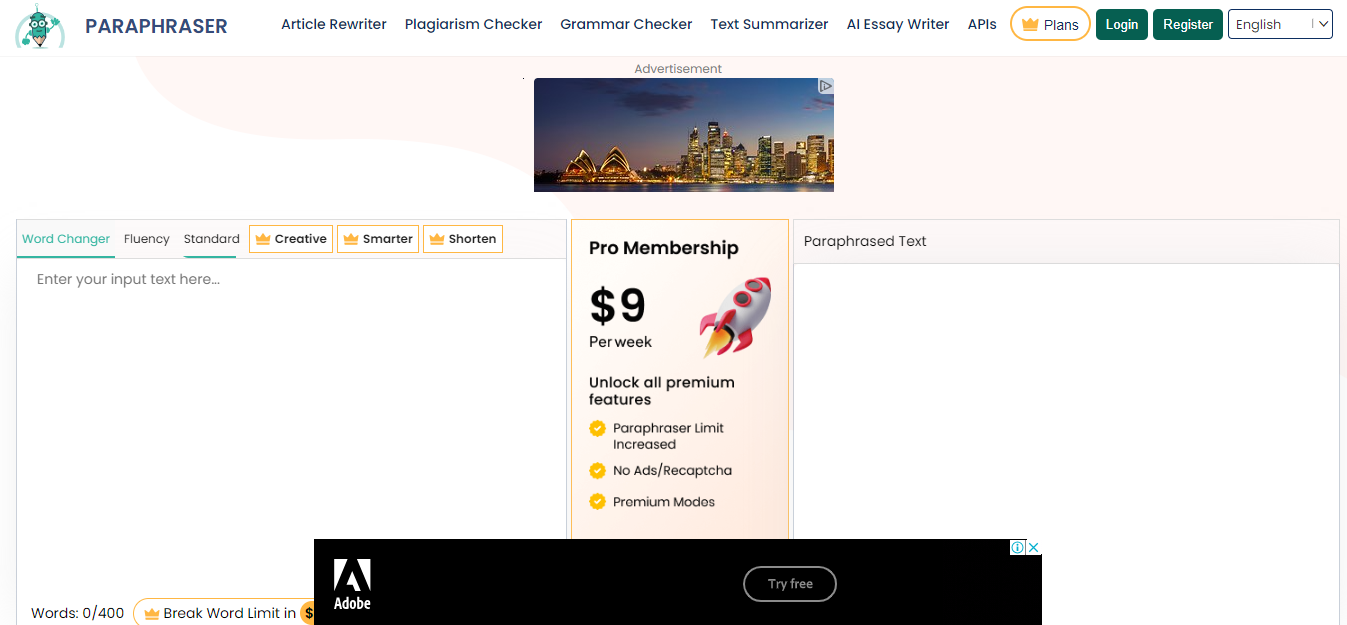The height and width of the screenshot is (625, 1347).
Task: Select the Word Changer mode tab
Action: coord(66,239)
